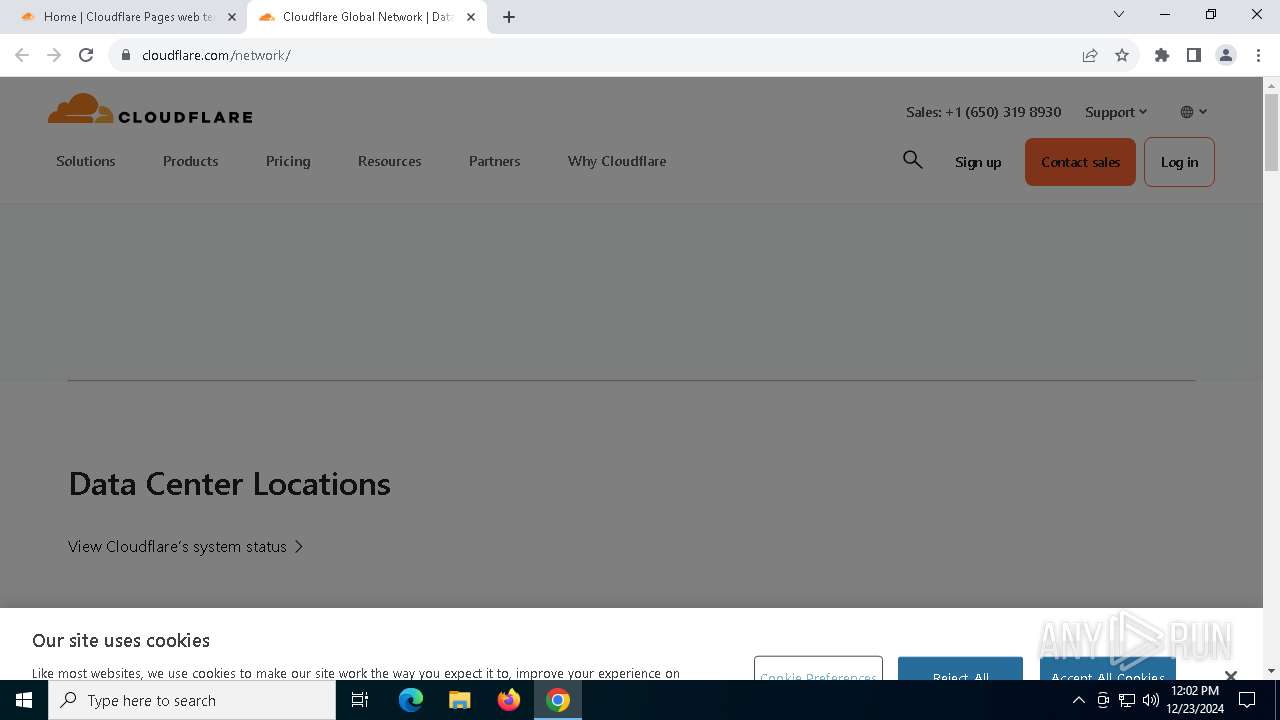Close the cookie banner
1280x720 pixels.
1231,675
